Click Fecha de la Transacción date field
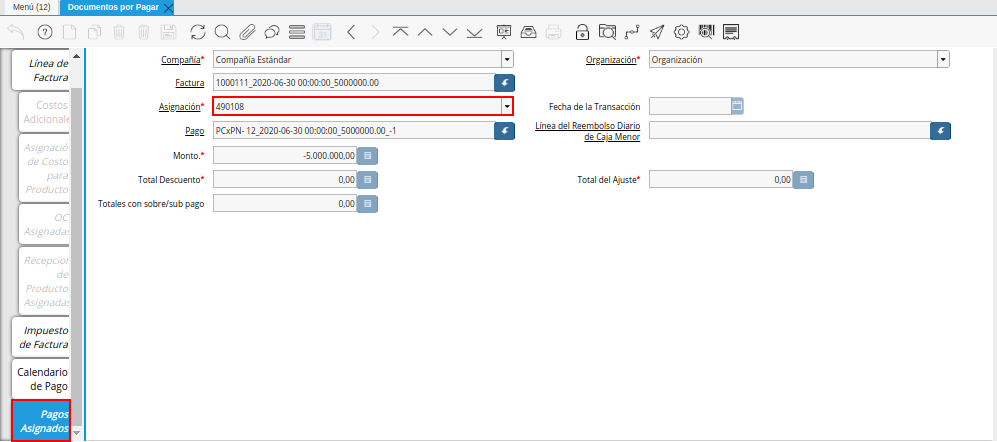 [690, 106]
